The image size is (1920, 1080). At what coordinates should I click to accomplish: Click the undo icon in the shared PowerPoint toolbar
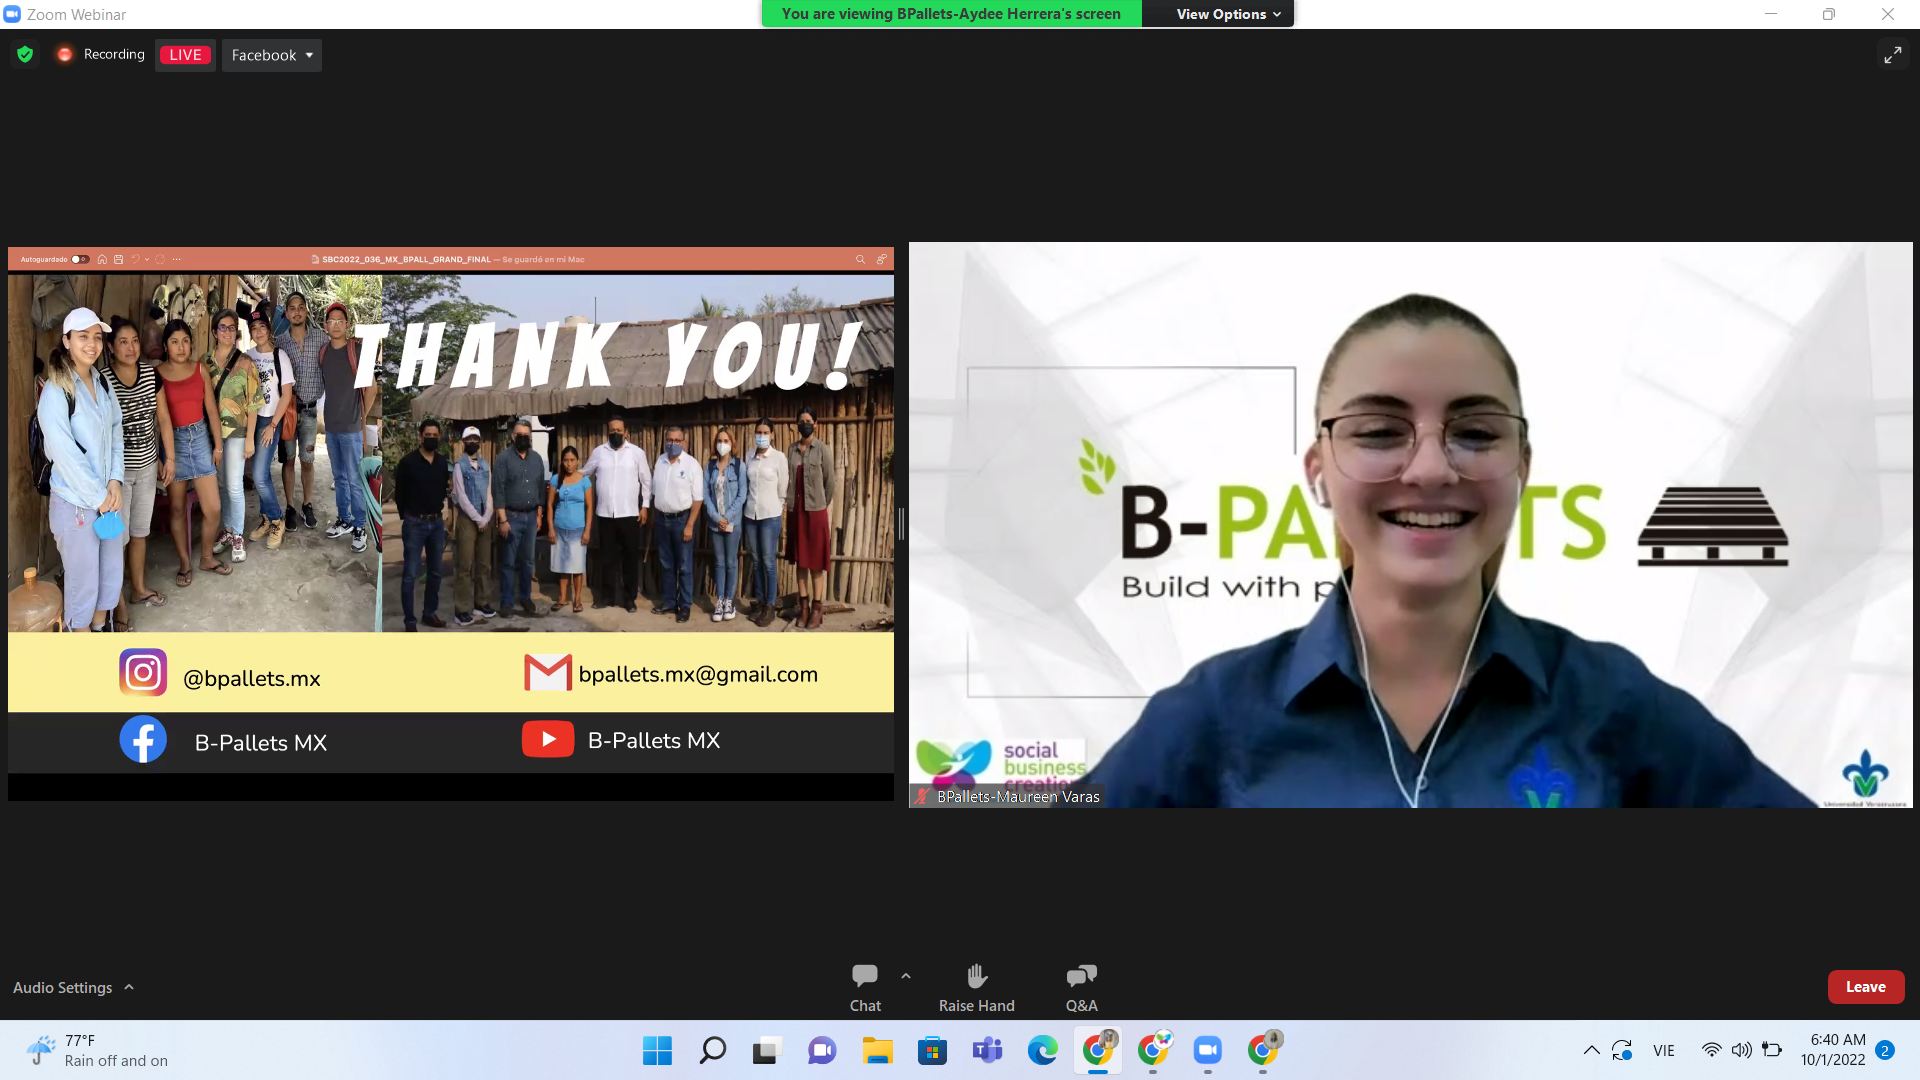pyautogui.click(x=135, y=259)
